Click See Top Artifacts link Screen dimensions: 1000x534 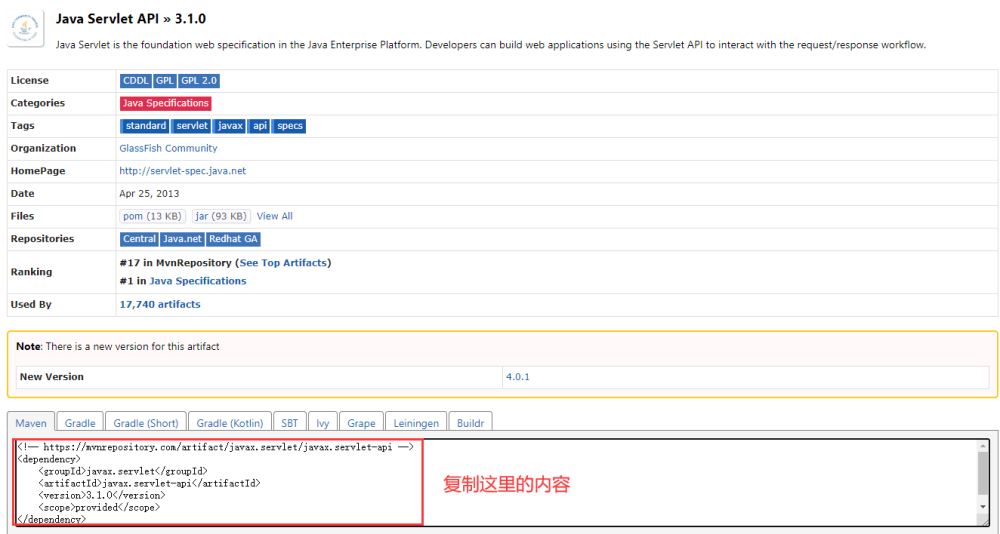(x=283, y=263)
